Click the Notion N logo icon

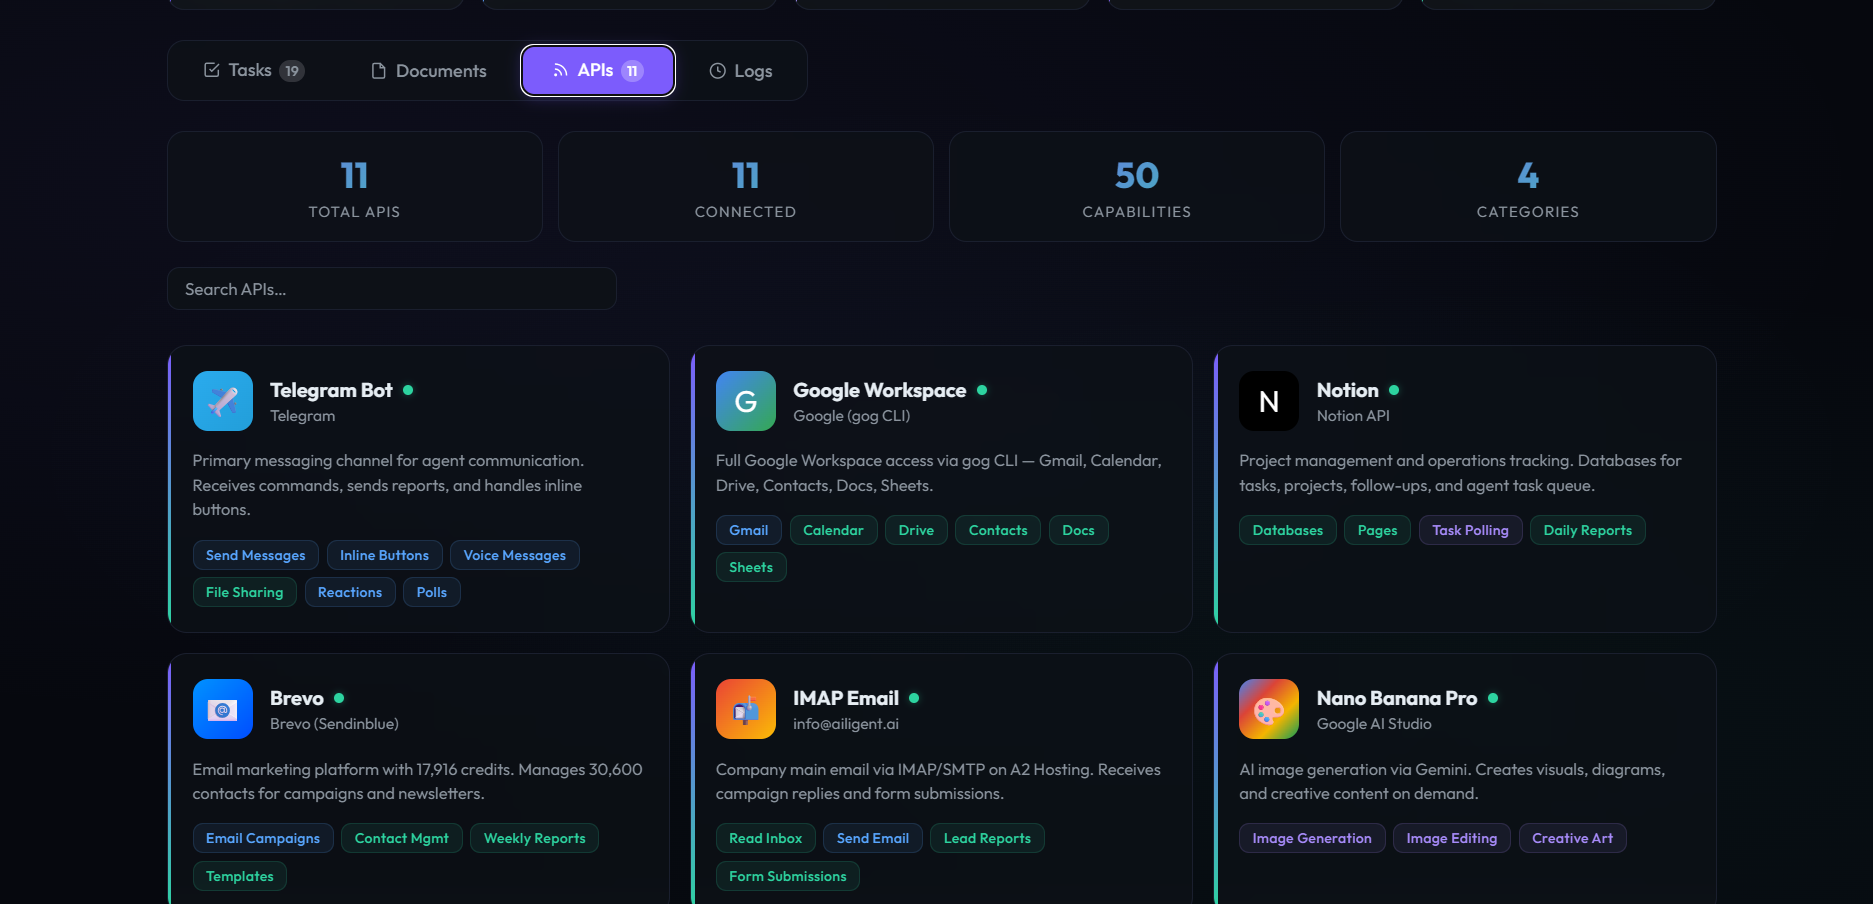click(x=1269, y=401)
